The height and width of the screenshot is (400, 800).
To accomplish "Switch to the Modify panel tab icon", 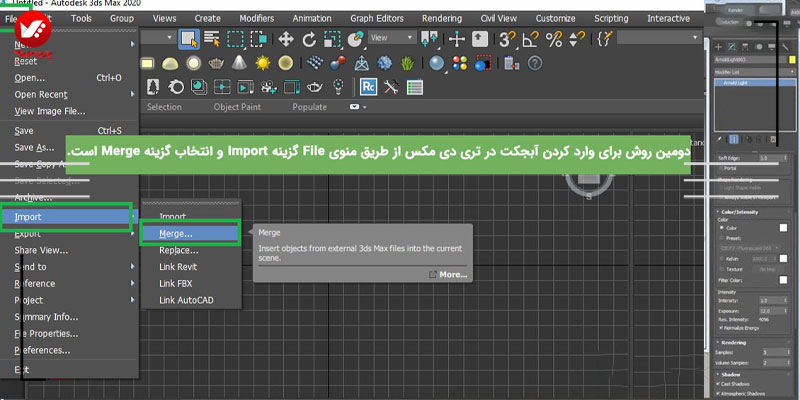I will 732,47.
